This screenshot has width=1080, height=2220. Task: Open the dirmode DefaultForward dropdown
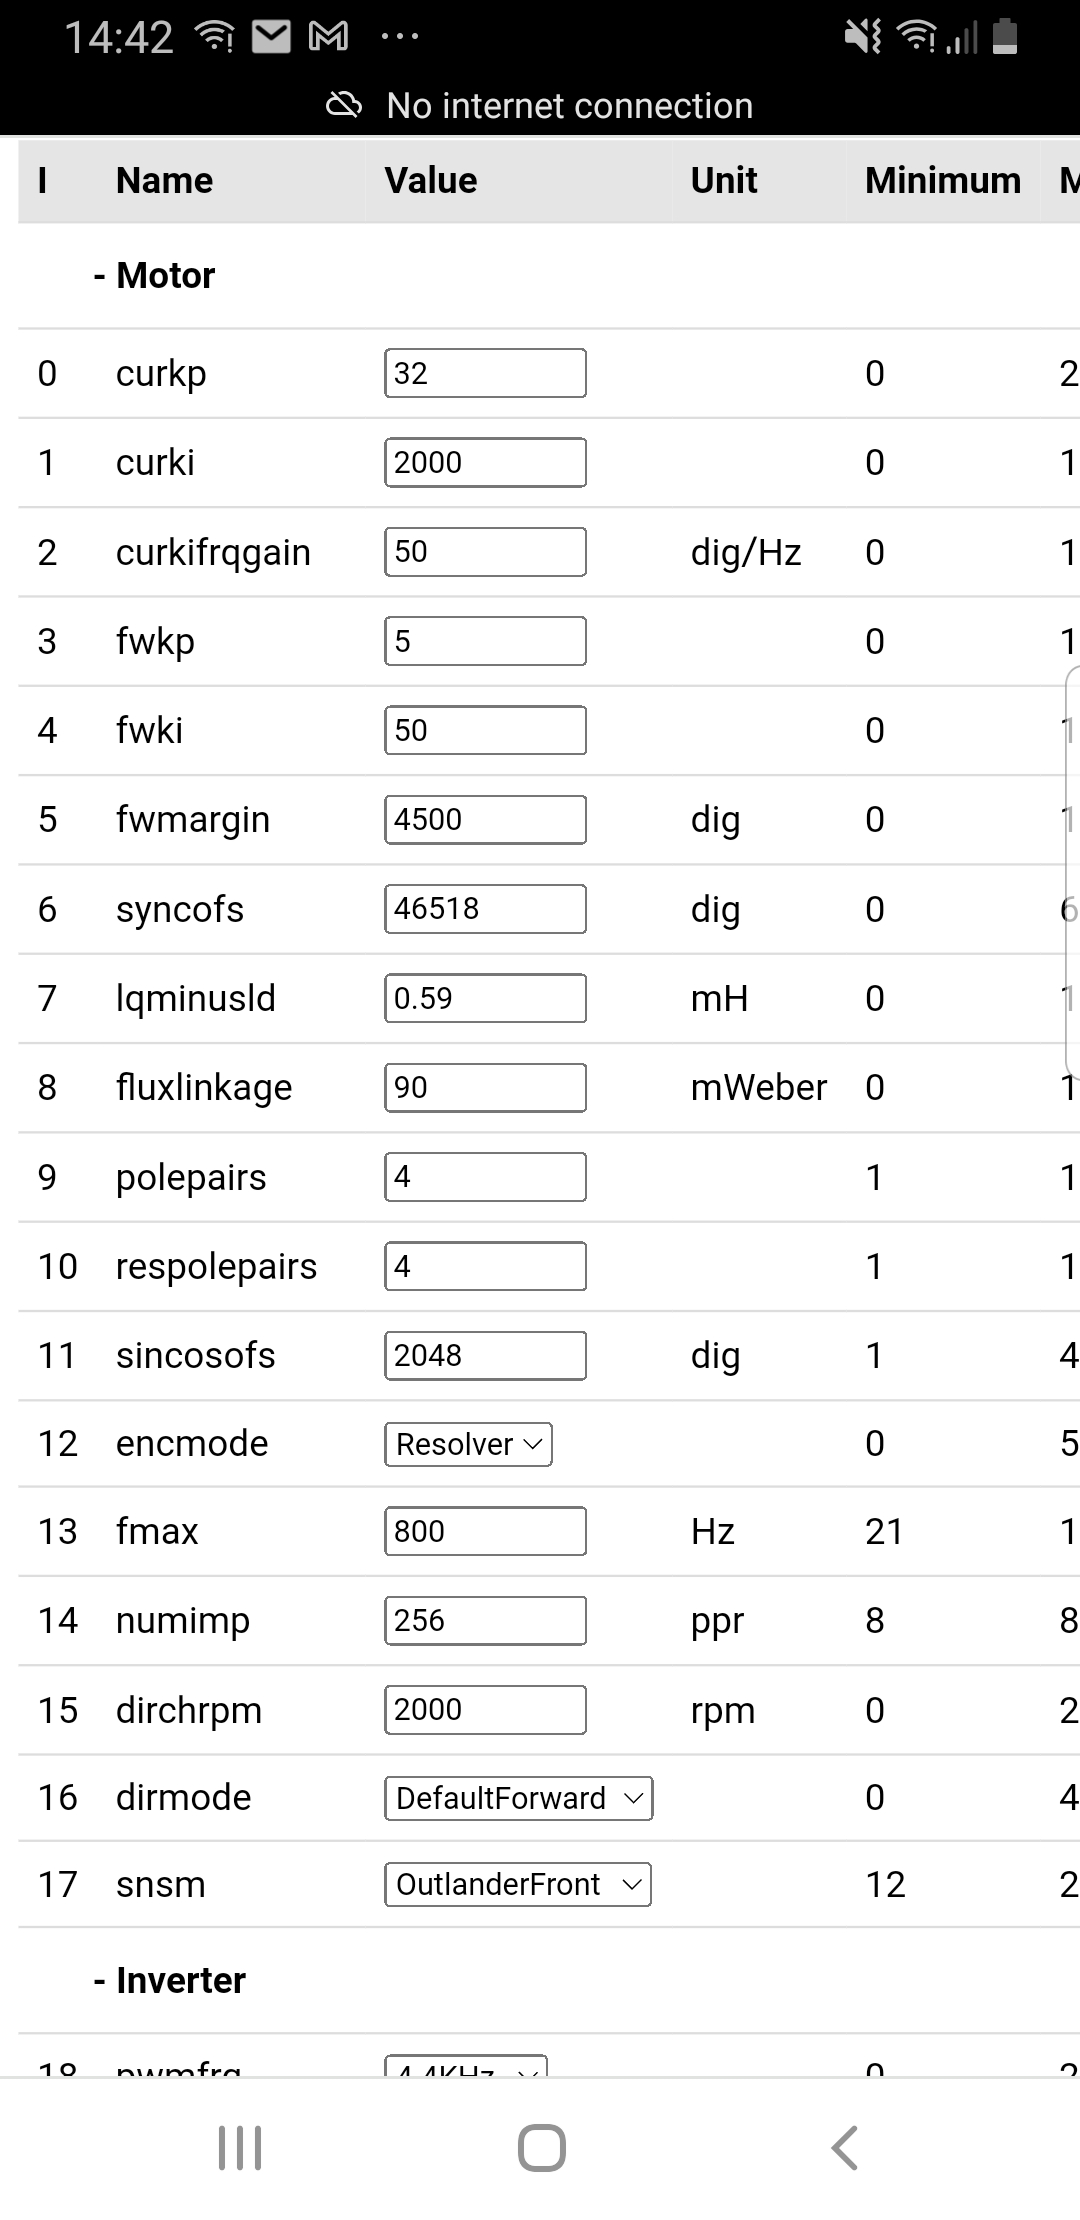518,1798
